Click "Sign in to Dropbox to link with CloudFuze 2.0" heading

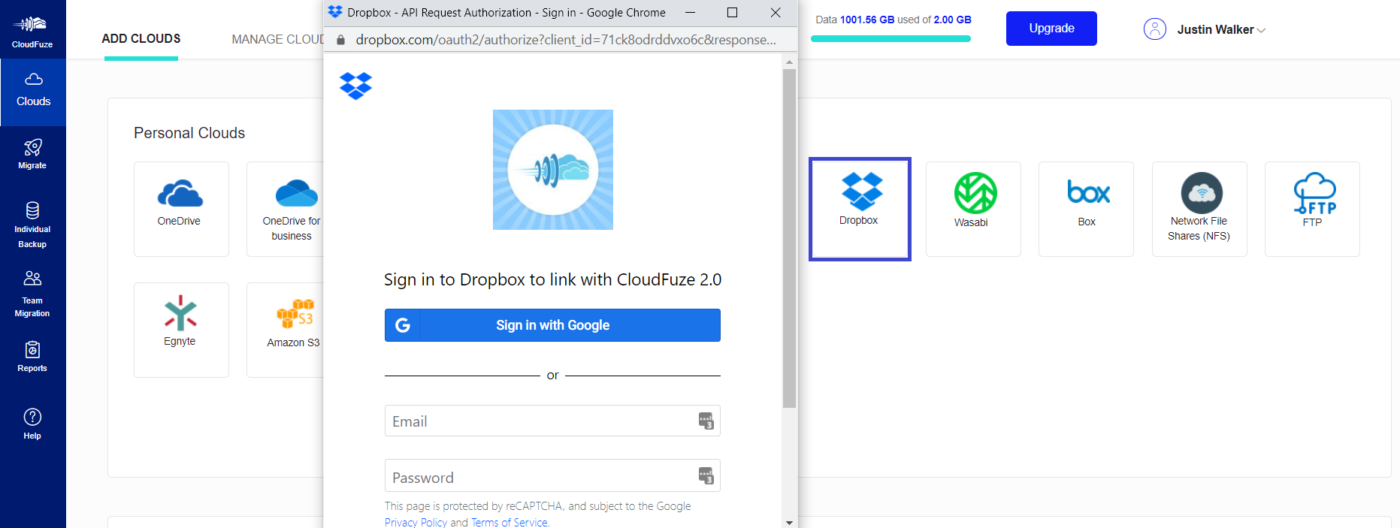coord(553,280)
